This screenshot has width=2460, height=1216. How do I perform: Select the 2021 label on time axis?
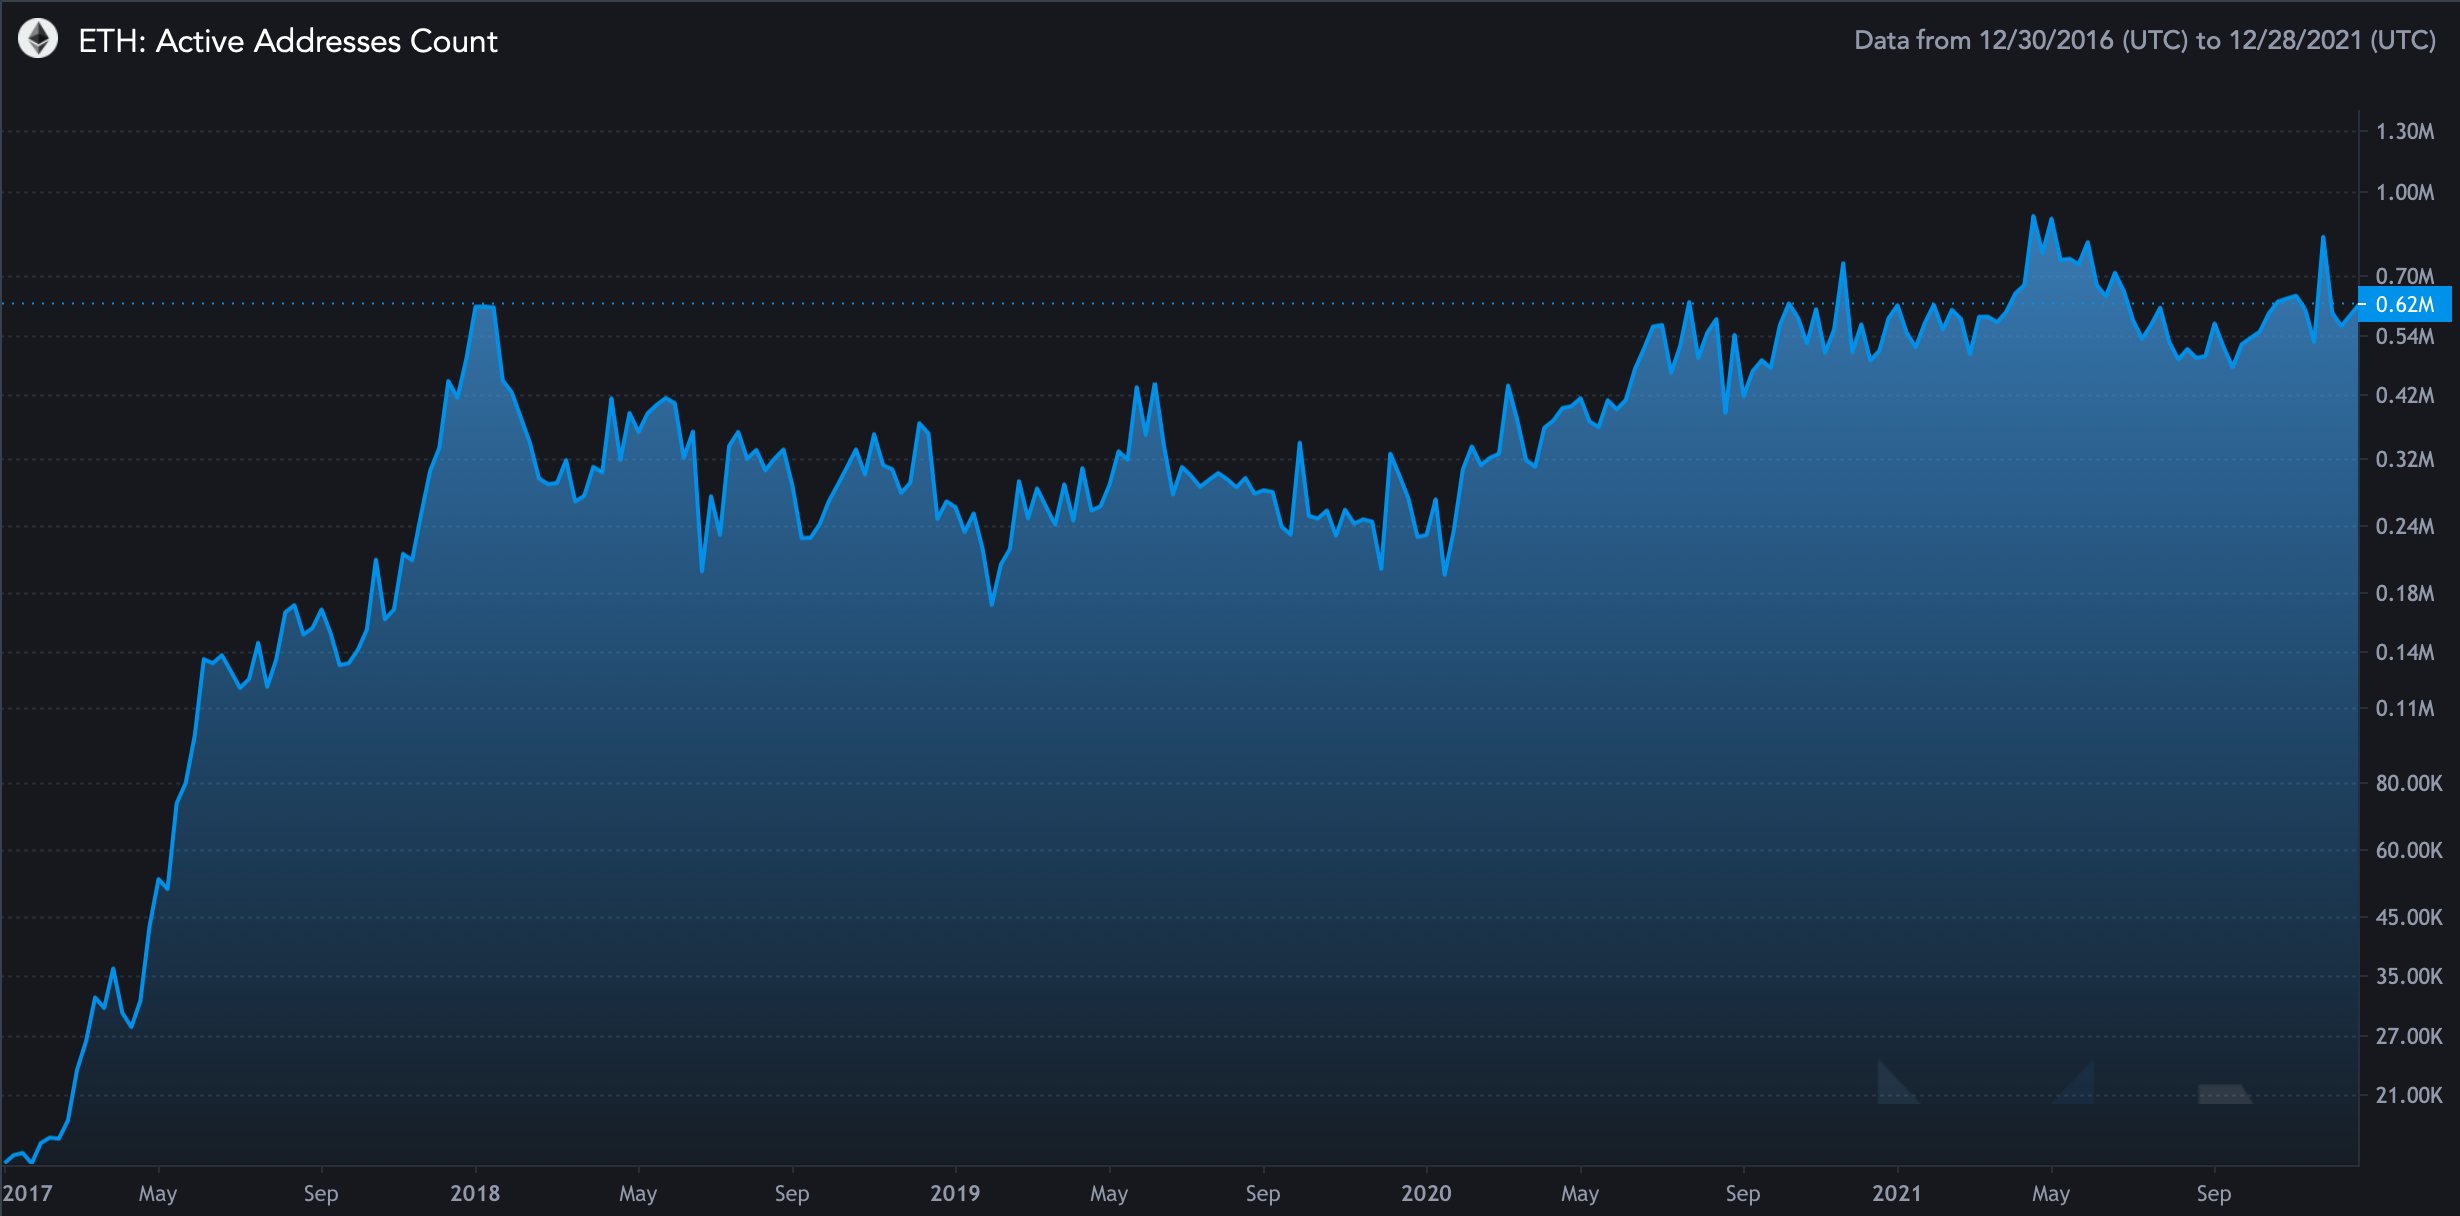(x=1897, y=1193)
